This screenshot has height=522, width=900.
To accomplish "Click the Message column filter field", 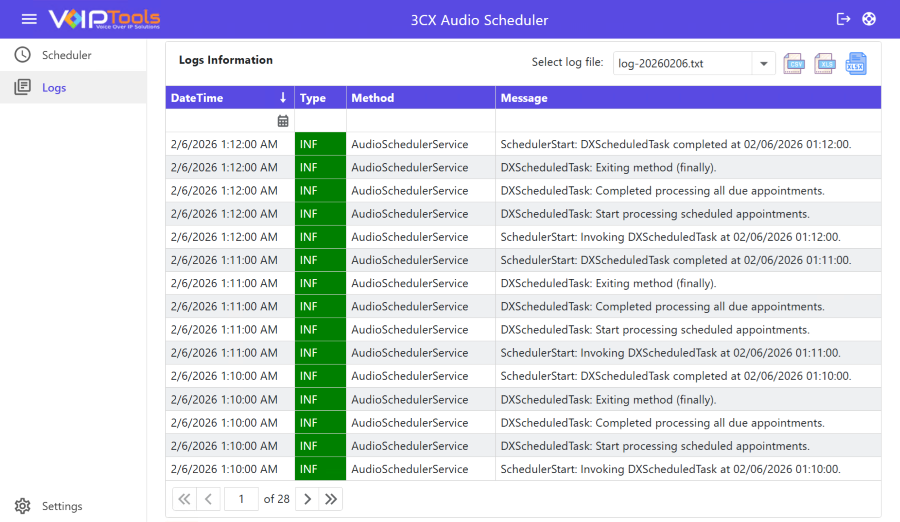I will click(x=688, y=121).
